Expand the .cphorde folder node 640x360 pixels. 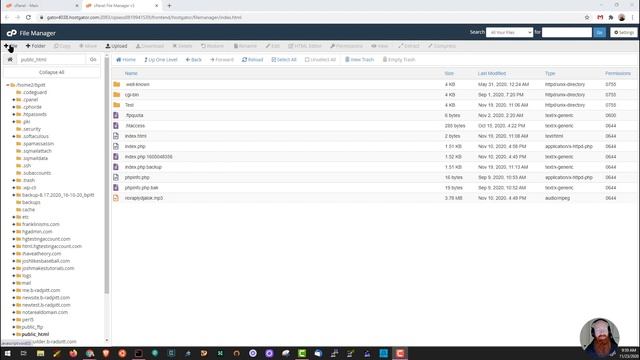click(14, 107)
